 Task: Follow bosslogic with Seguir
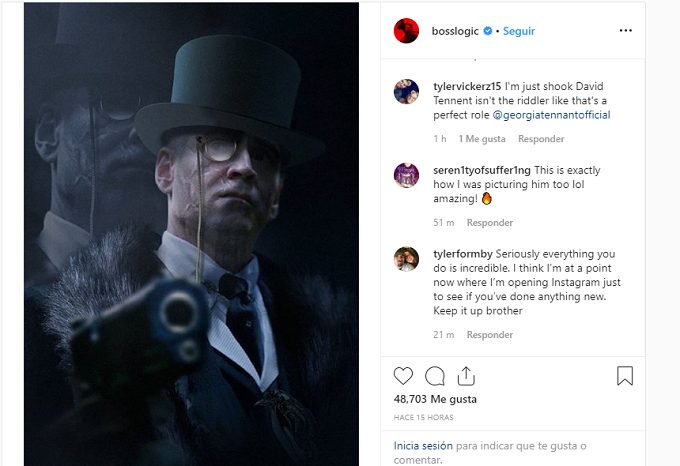point(519,31)
